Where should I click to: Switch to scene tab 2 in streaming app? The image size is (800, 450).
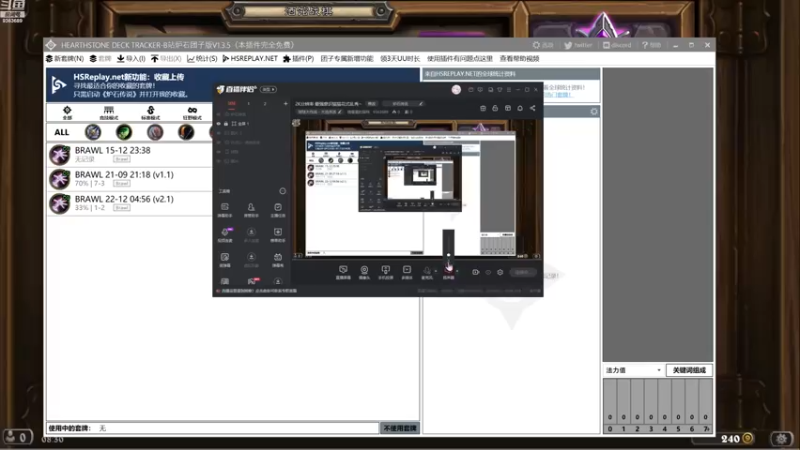[265, 104]
